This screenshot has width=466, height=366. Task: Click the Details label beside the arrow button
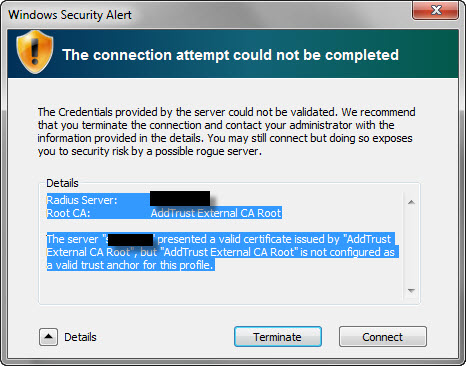pyautogui.click(x=80, y=337)
